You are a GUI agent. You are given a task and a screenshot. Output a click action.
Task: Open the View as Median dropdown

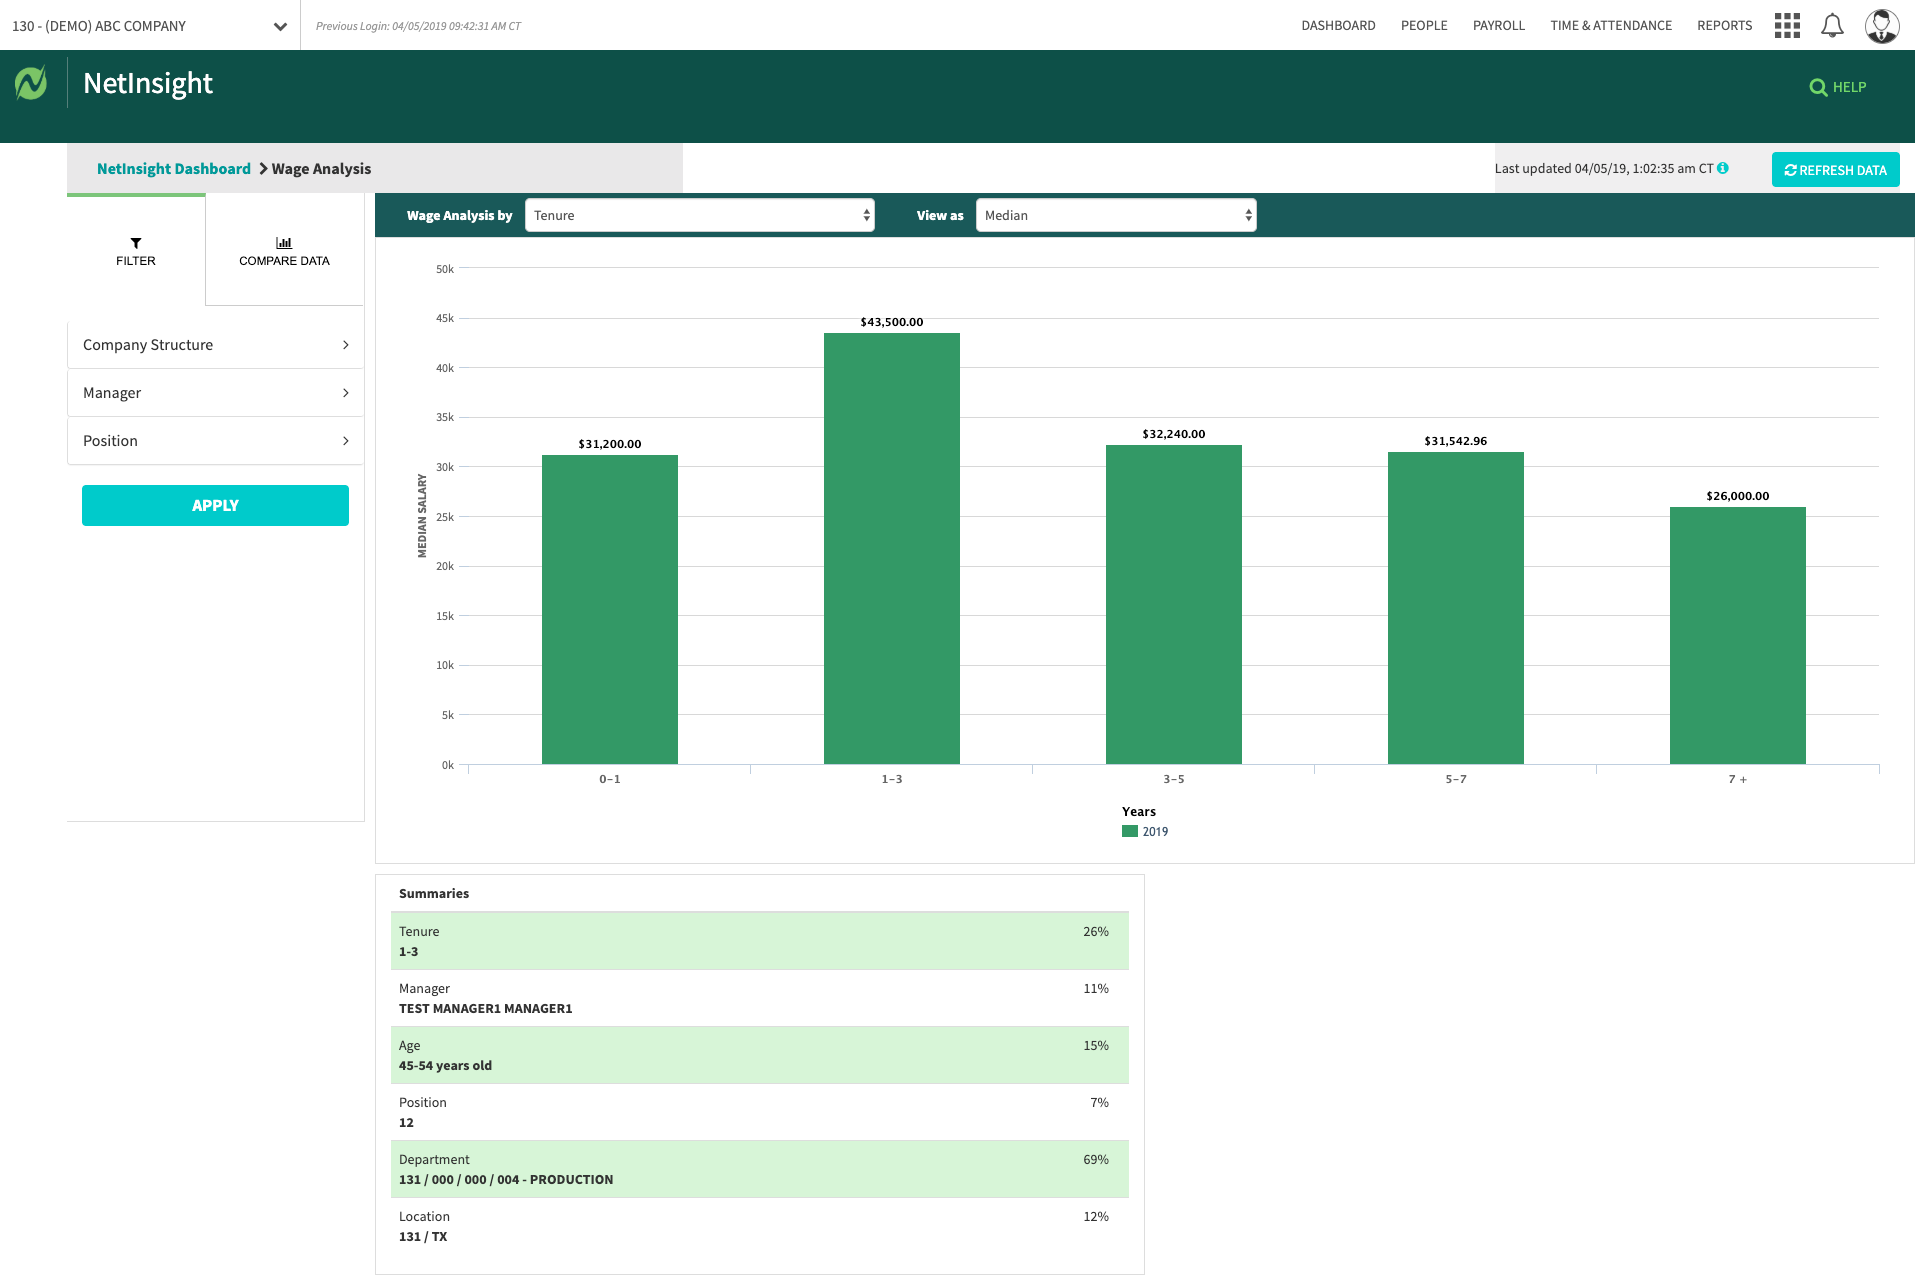click(1115, 215)
